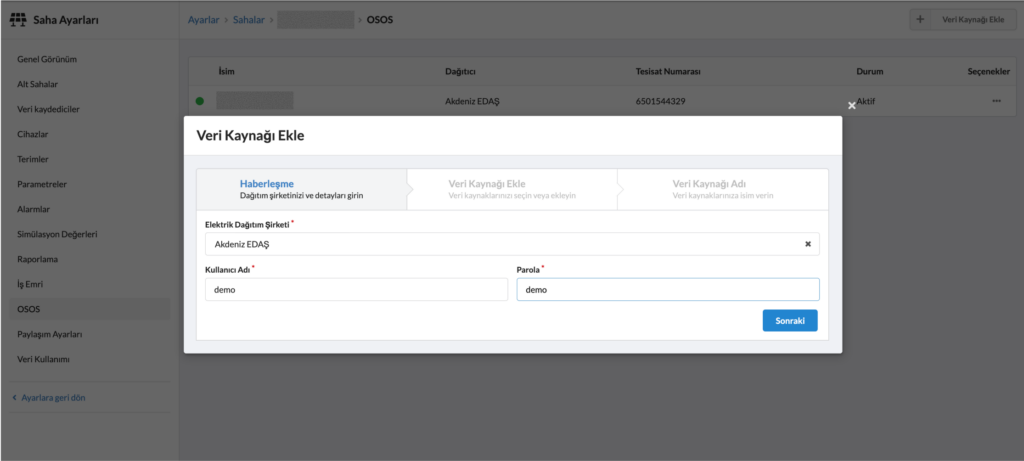The height and width of the screenshot is (461, 1024).
Task: Select the Veri Kaynağı Adı wizard step
Action: point(722,189)
